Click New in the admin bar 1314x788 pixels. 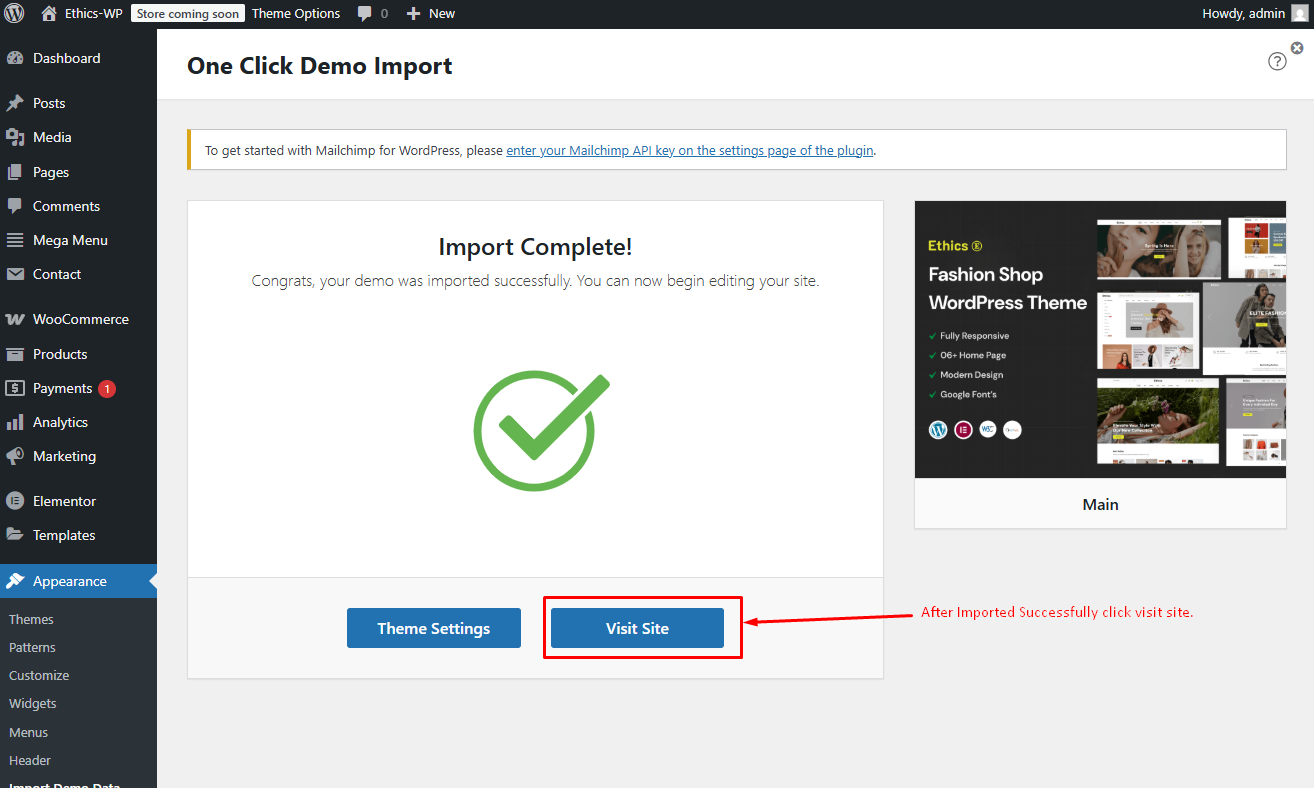442,14
